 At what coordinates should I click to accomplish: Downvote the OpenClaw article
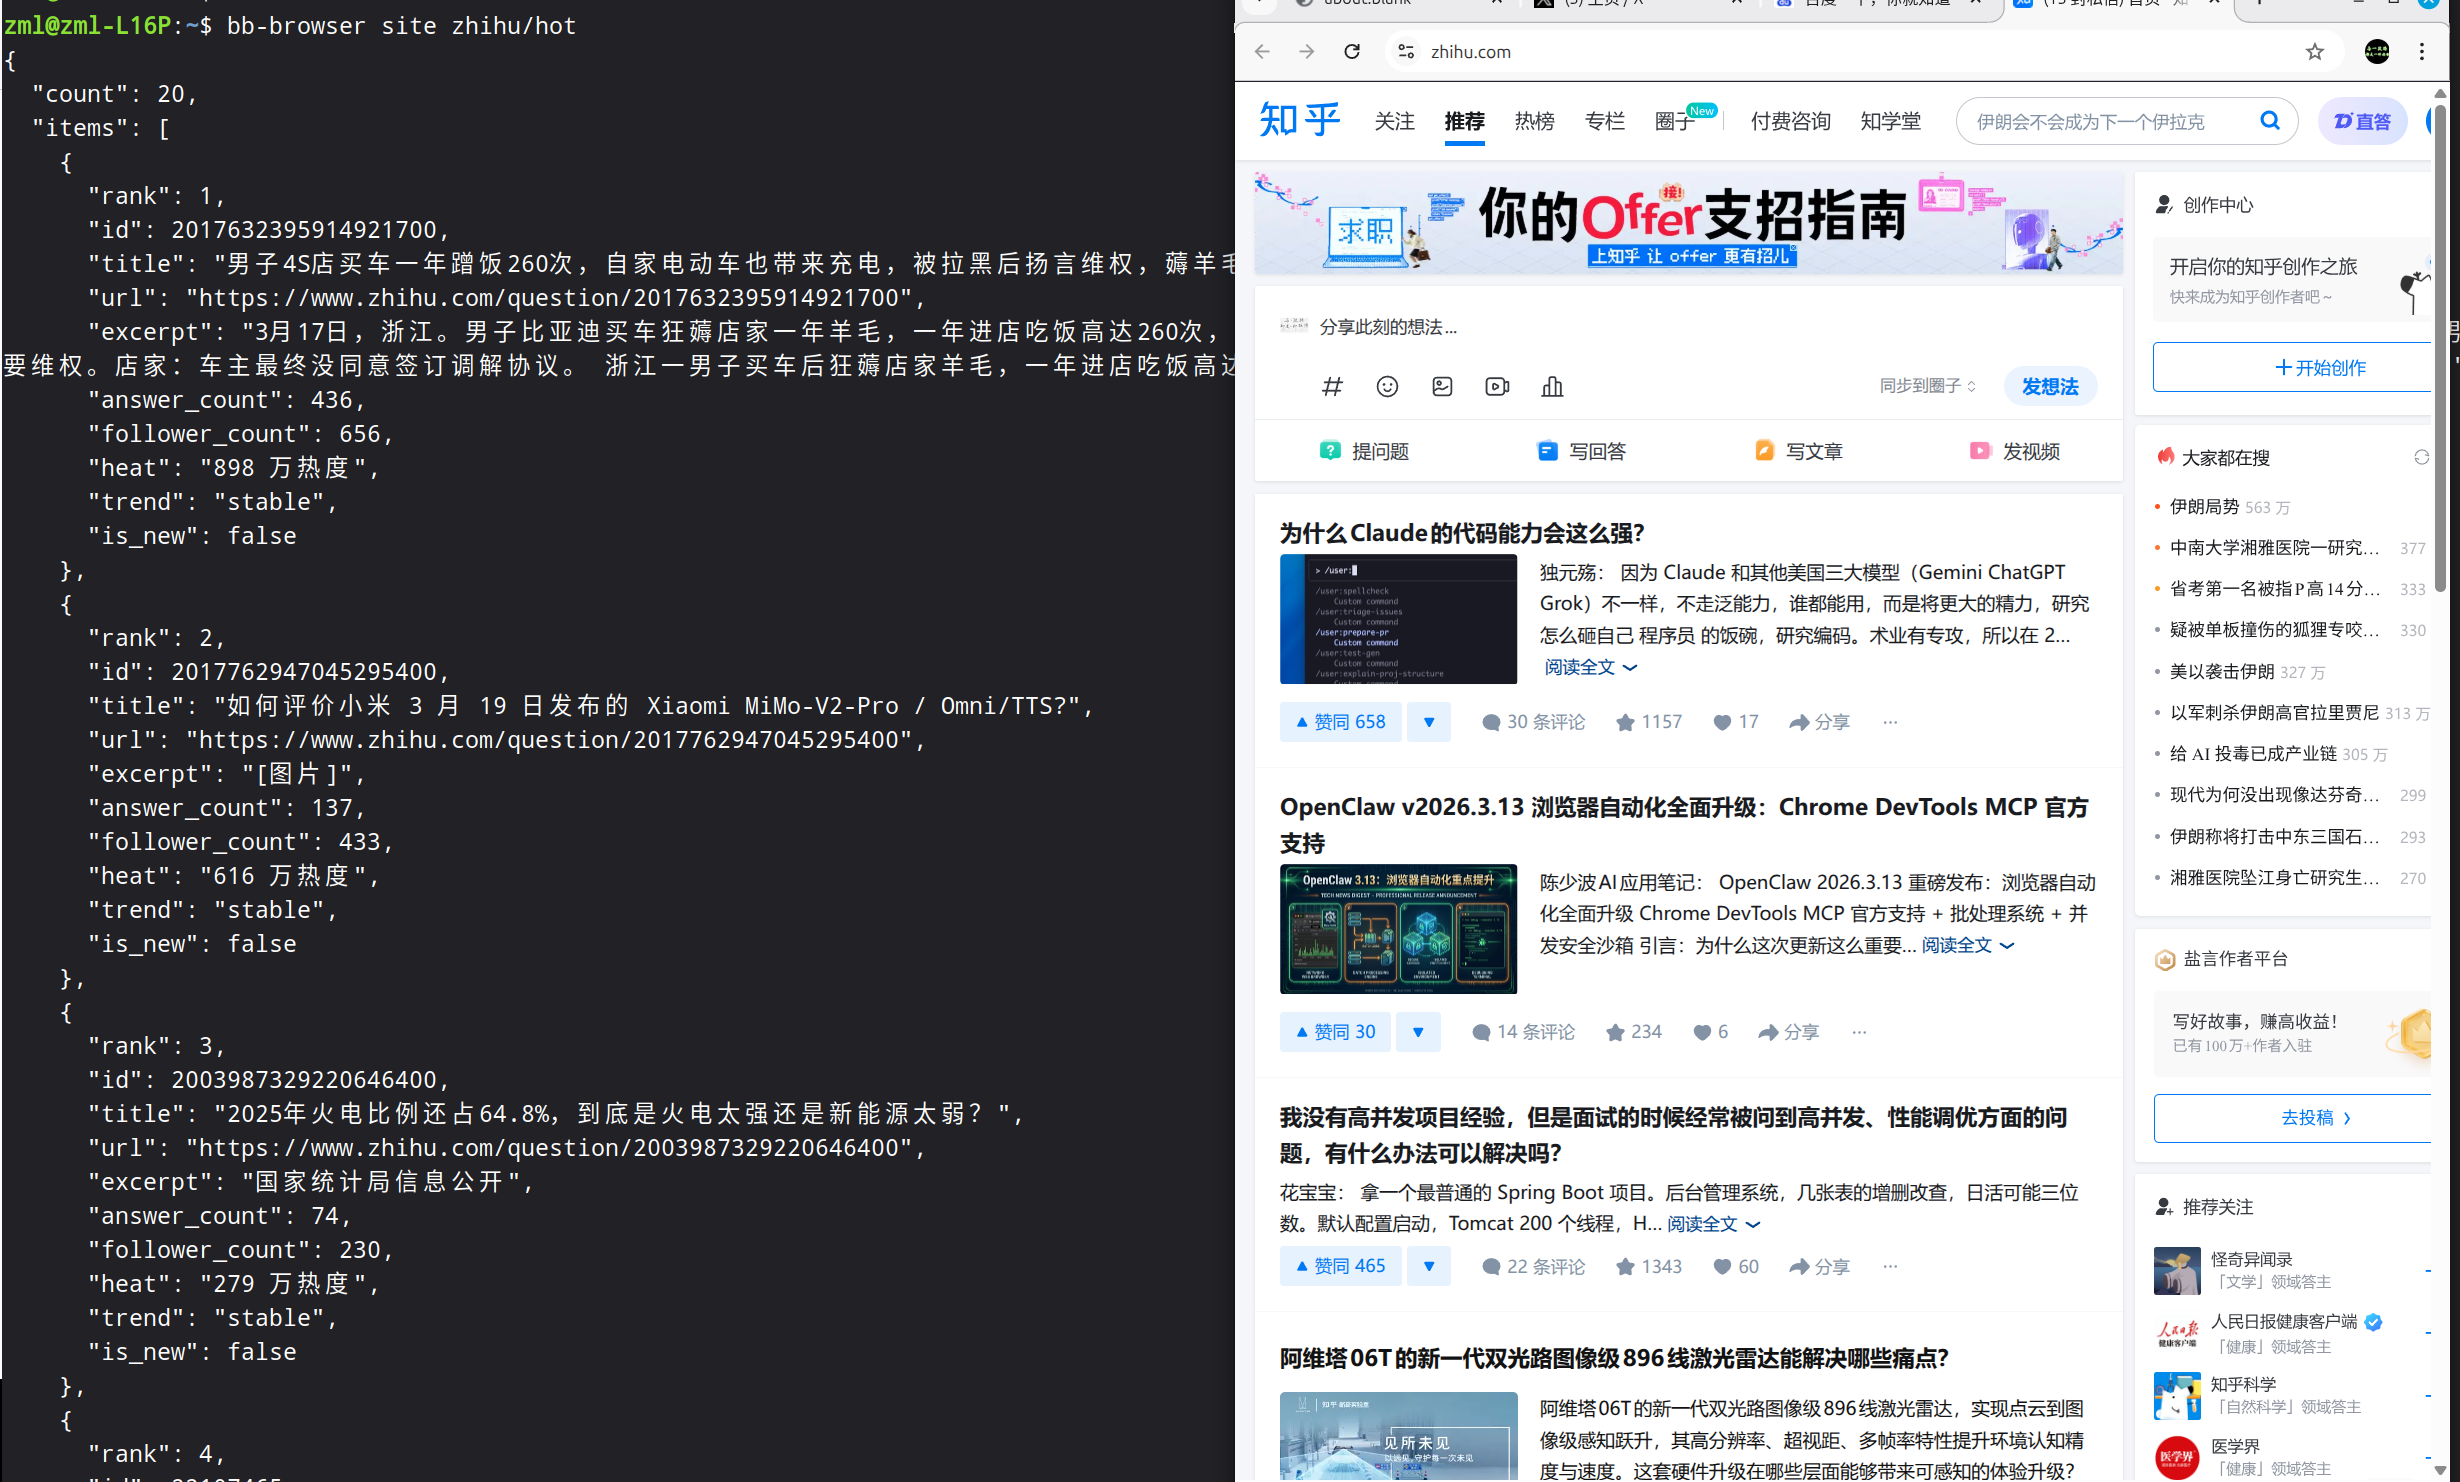pos(1418,1032)
